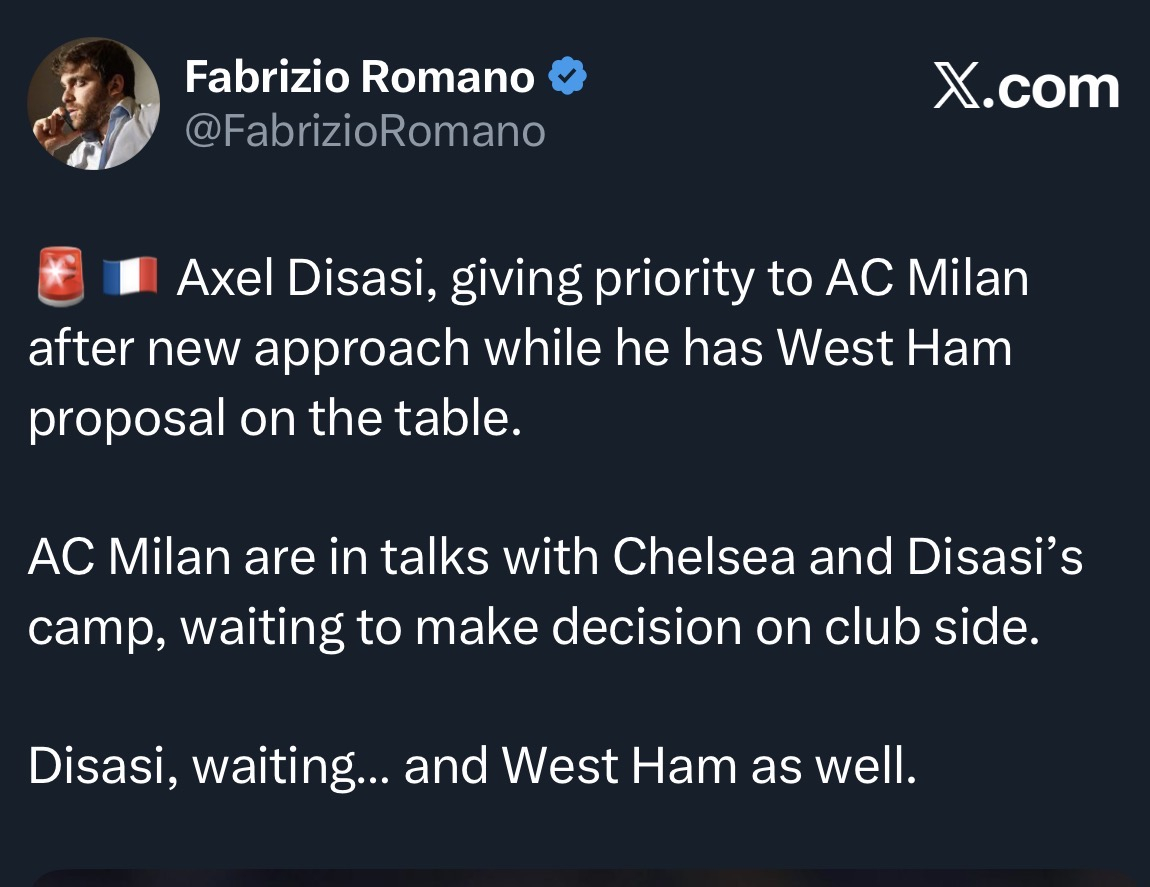Click 'proposal on the table' text line
1150x887 pixels.
pyautogui.click(x=275, y=418)
